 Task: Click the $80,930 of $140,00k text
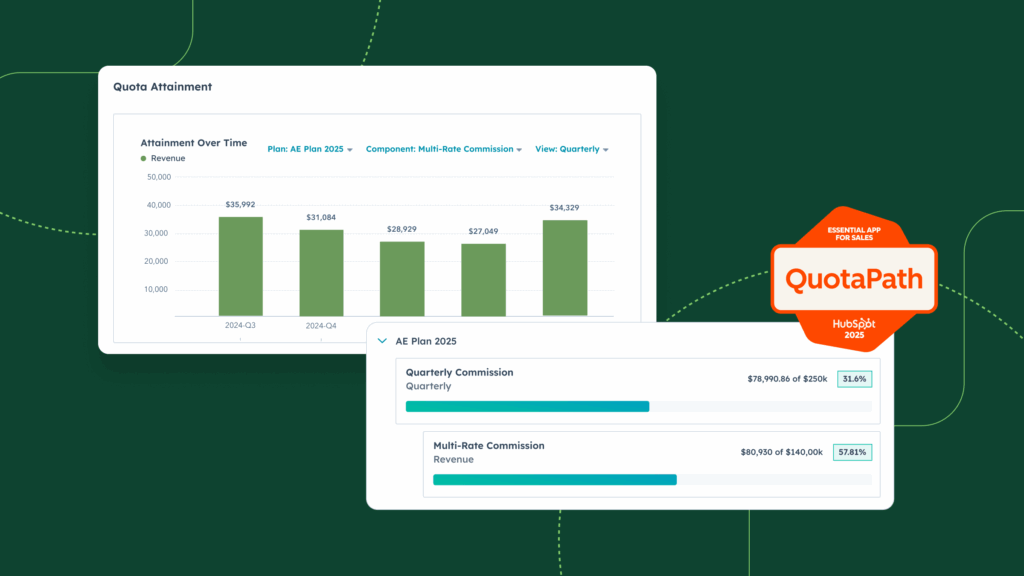pyautogui.click(x=782, y=452)
